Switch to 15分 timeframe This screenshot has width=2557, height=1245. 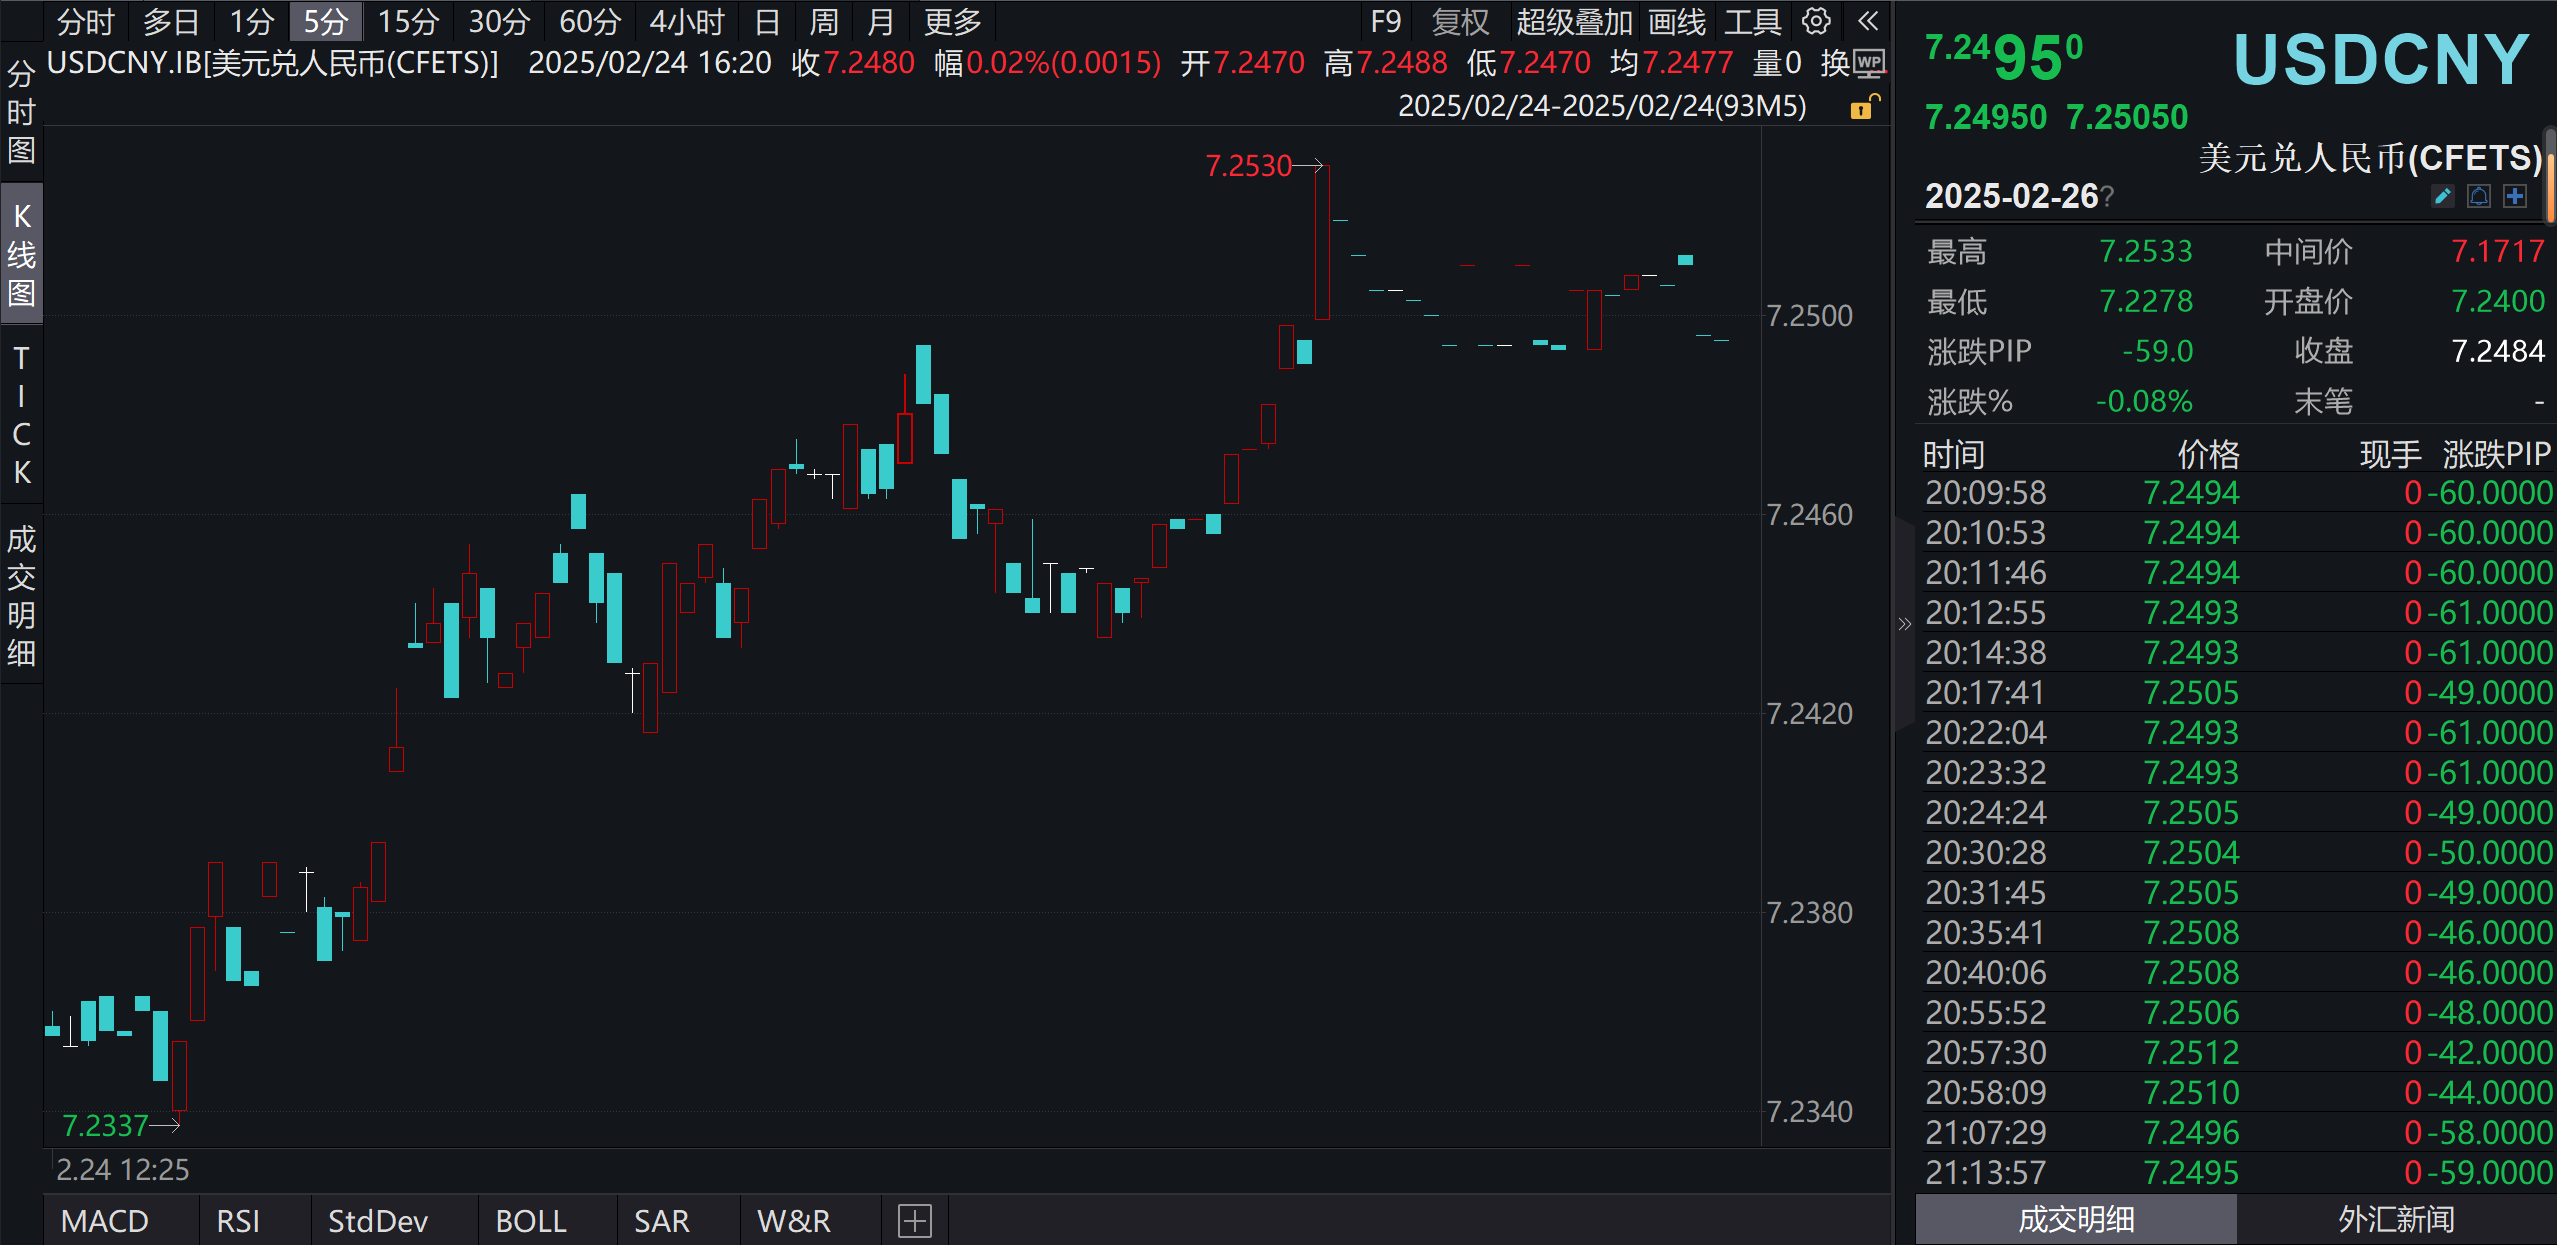[408, 21]
